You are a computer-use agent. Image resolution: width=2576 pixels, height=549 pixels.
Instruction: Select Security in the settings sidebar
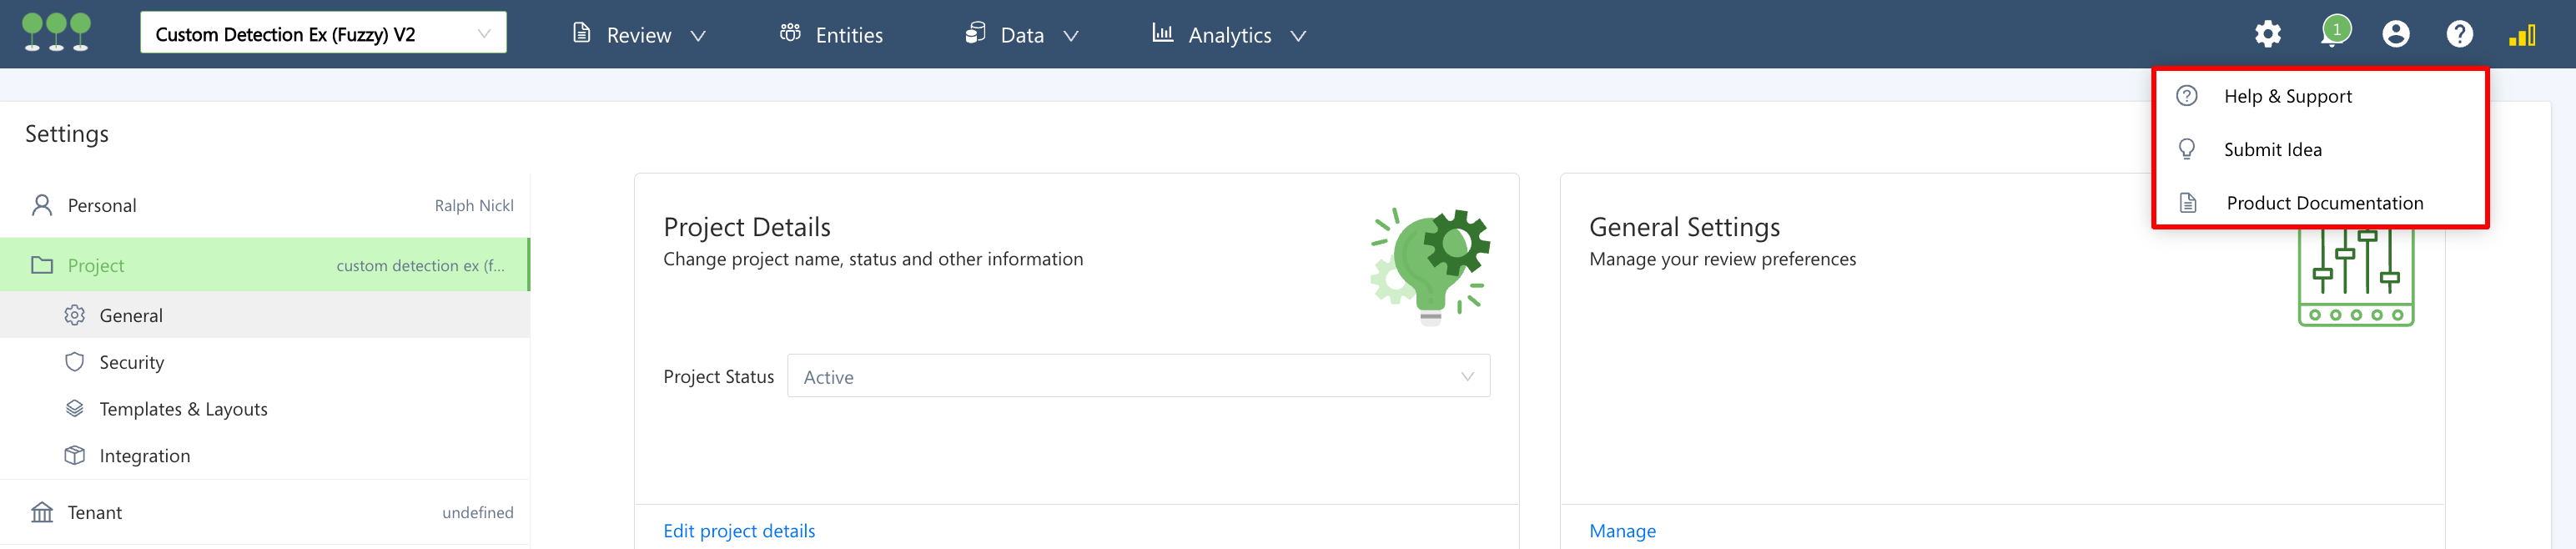click(x=131, y=363)
